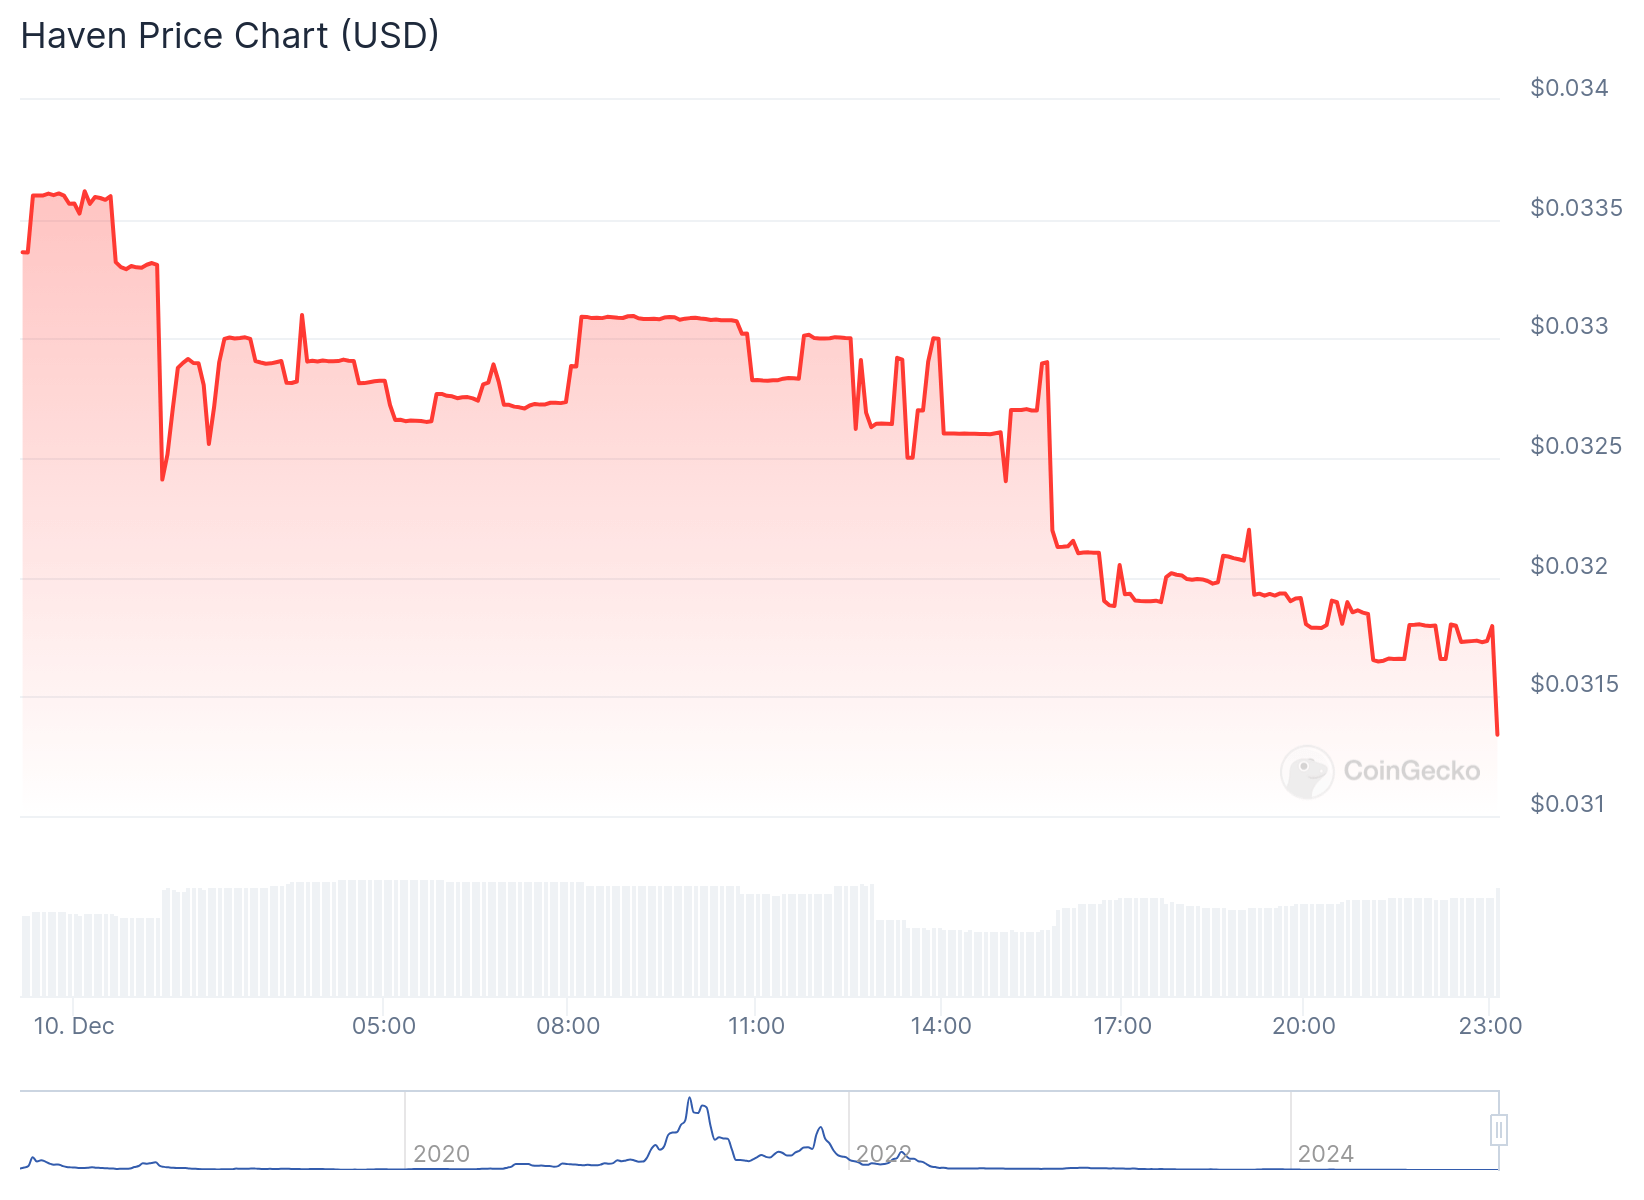
Task: Click the 11:00 time axis label
Action: point(756,1026)
